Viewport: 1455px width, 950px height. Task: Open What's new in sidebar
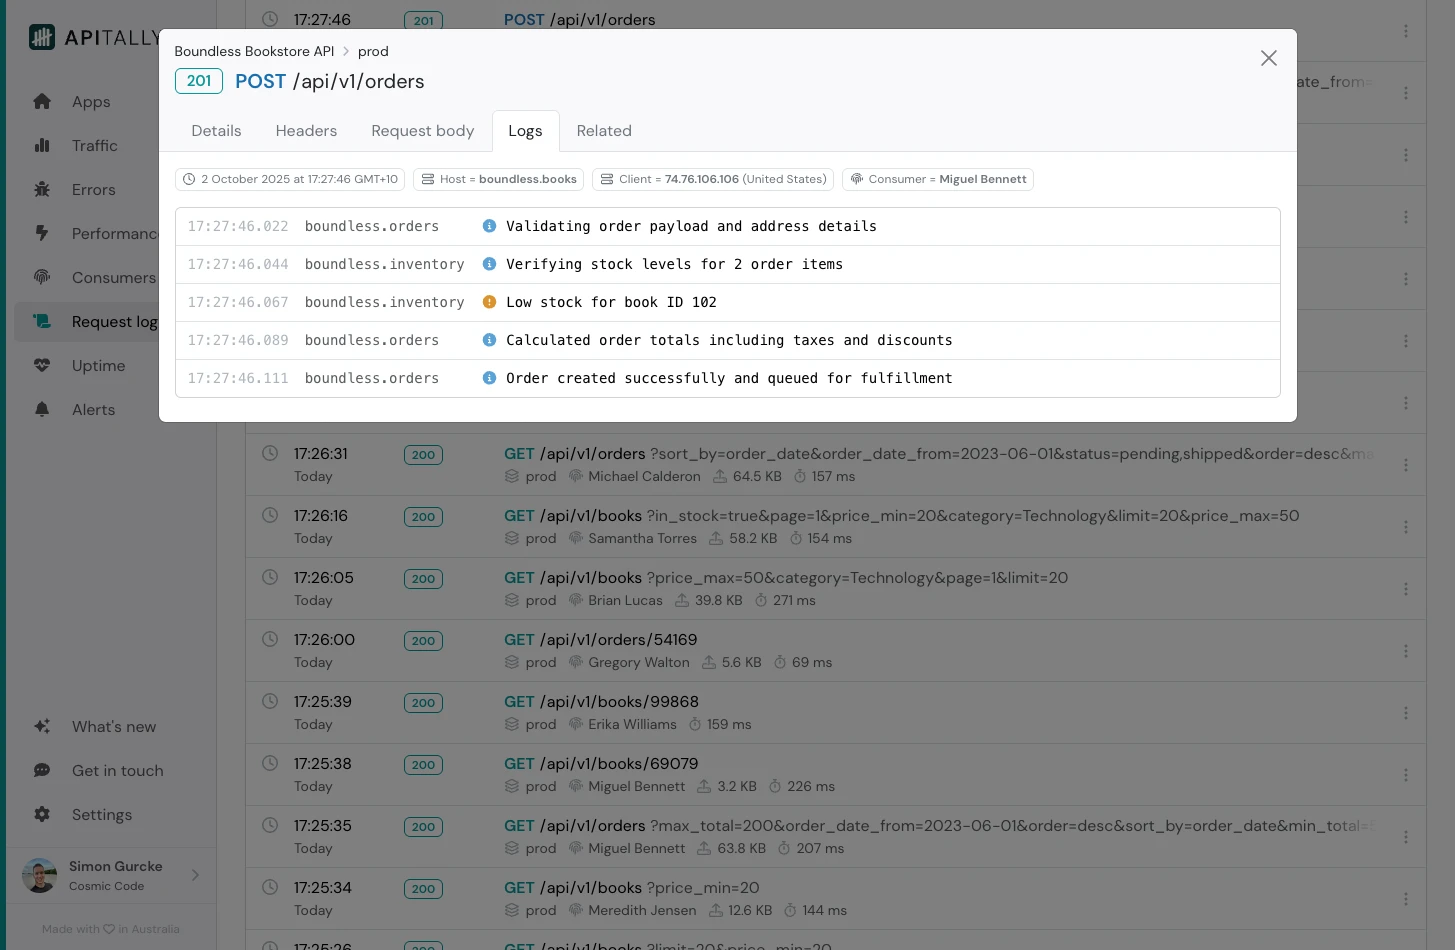(113, 727)
